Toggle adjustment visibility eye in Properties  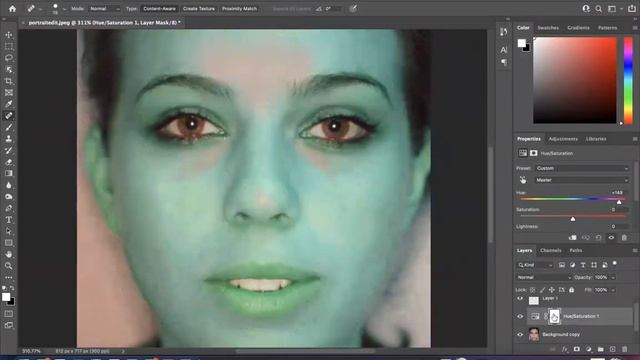[611, 238]
